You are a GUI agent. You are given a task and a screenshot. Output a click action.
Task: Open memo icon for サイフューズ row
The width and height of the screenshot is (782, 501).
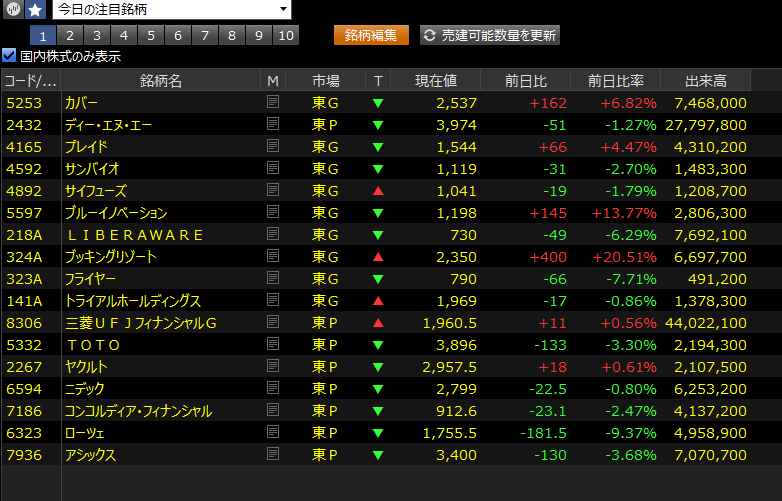coord(273,190)
